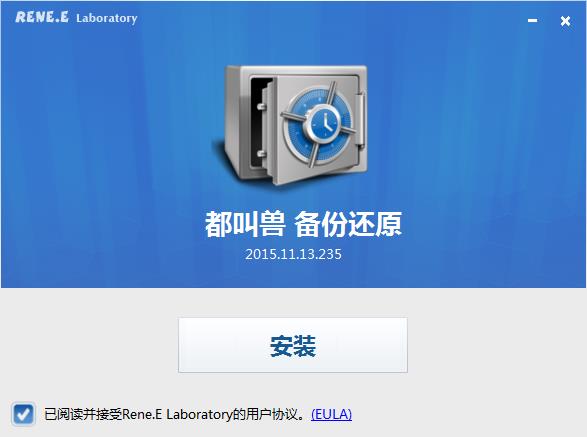
Task: Click the version number 2015.11.13.235
Action: (x=293, y=254)
